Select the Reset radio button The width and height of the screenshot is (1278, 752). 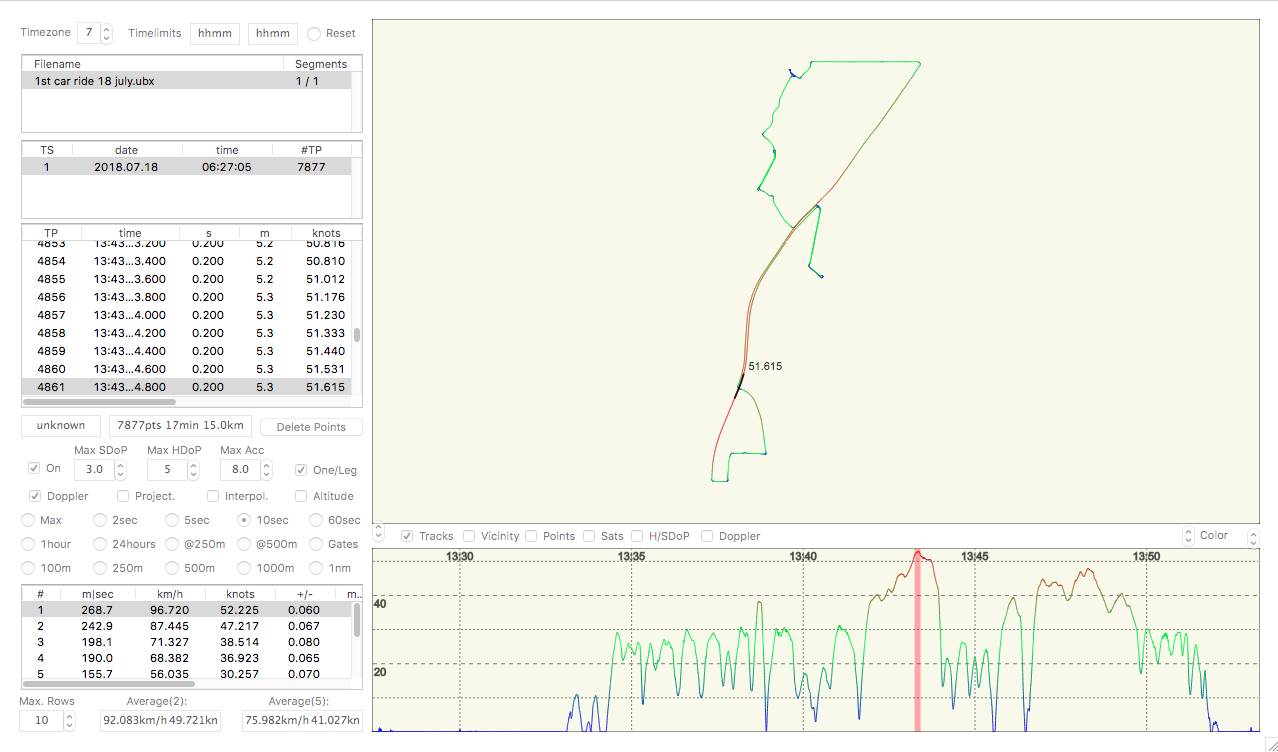[x=314, y=34]
